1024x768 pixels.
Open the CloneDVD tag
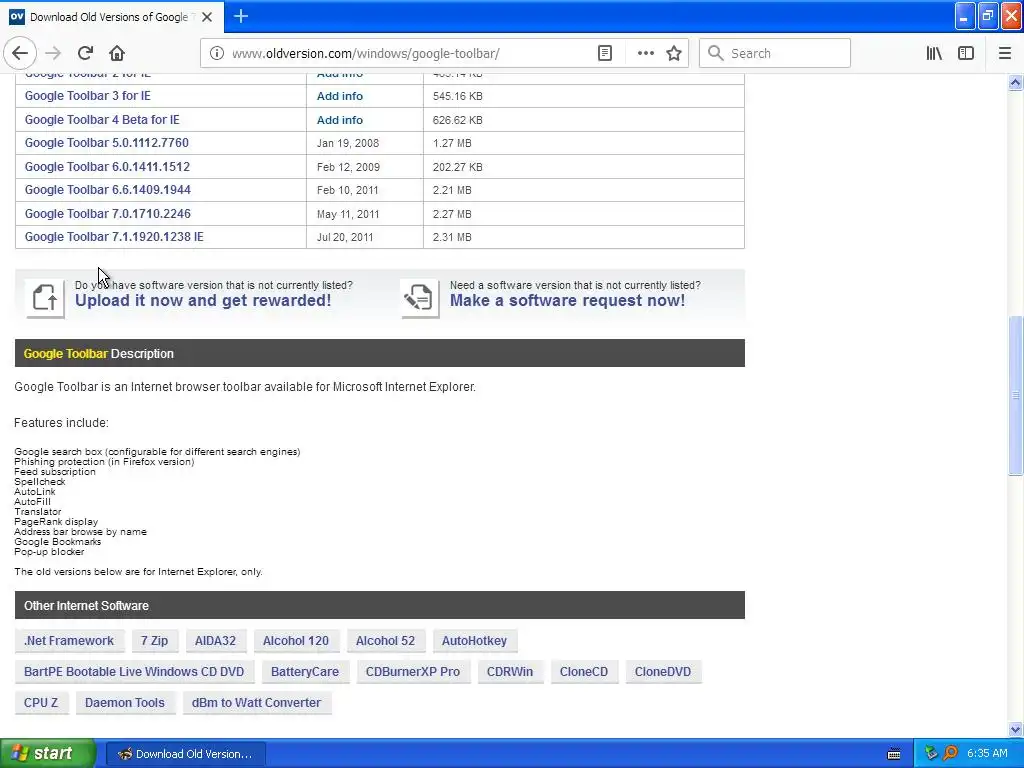pos(663,671)
